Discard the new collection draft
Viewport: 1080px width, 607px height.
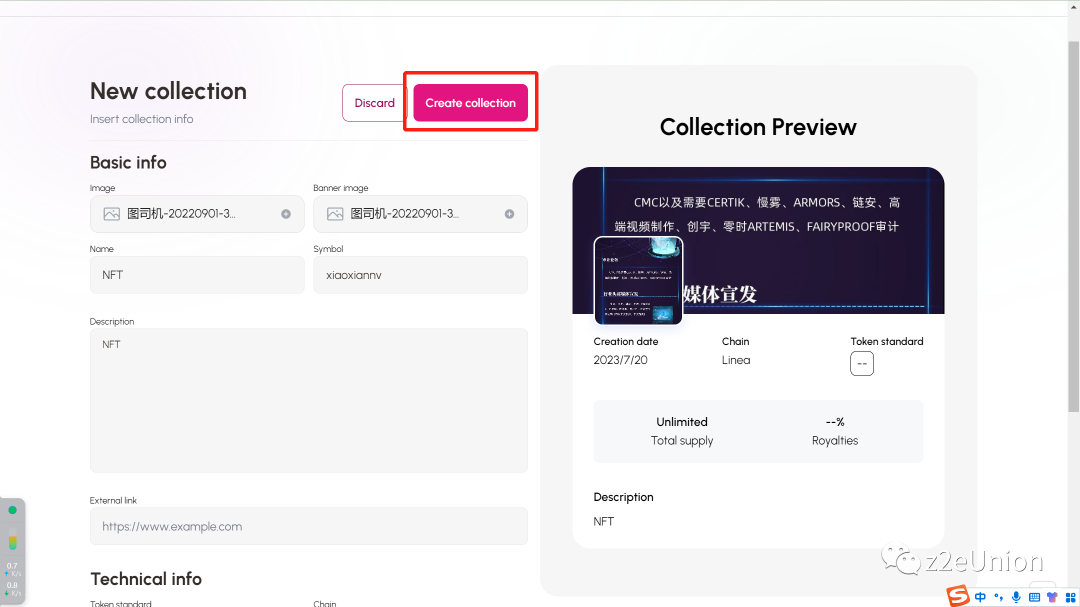click(x=373, y=102)
